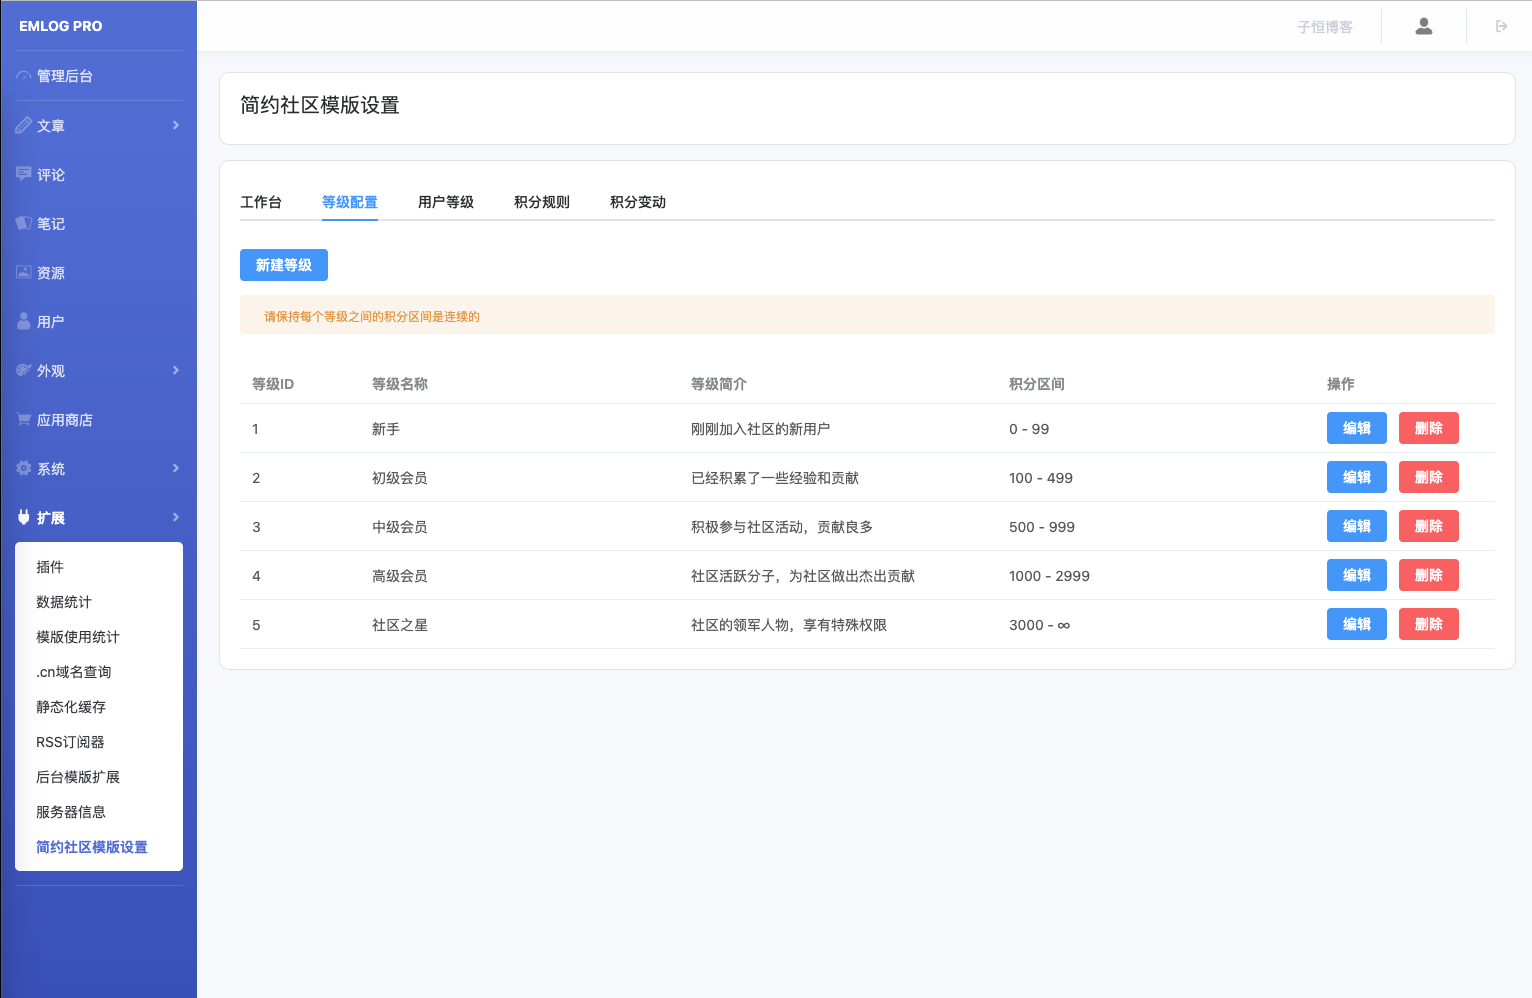
Task: Click the EMLOG PRO logo text
Action: click(60, 26)
